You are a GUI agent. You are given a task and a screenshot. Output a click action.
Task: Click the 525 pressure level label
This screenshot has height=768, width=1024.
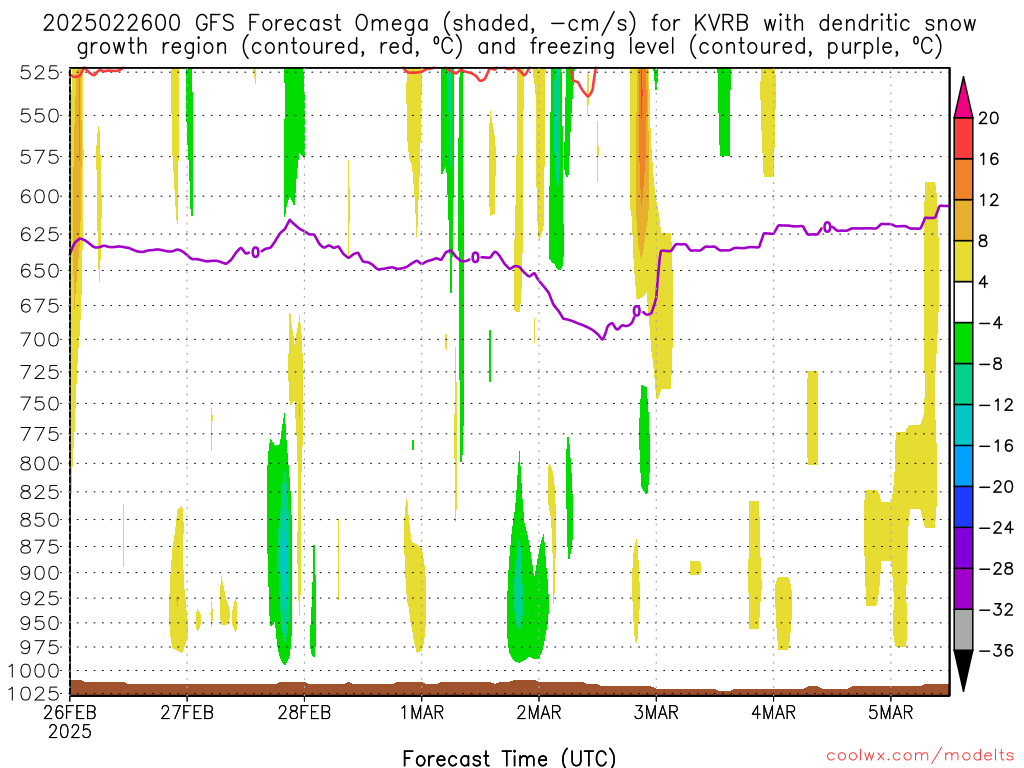[x=40, y=72]
